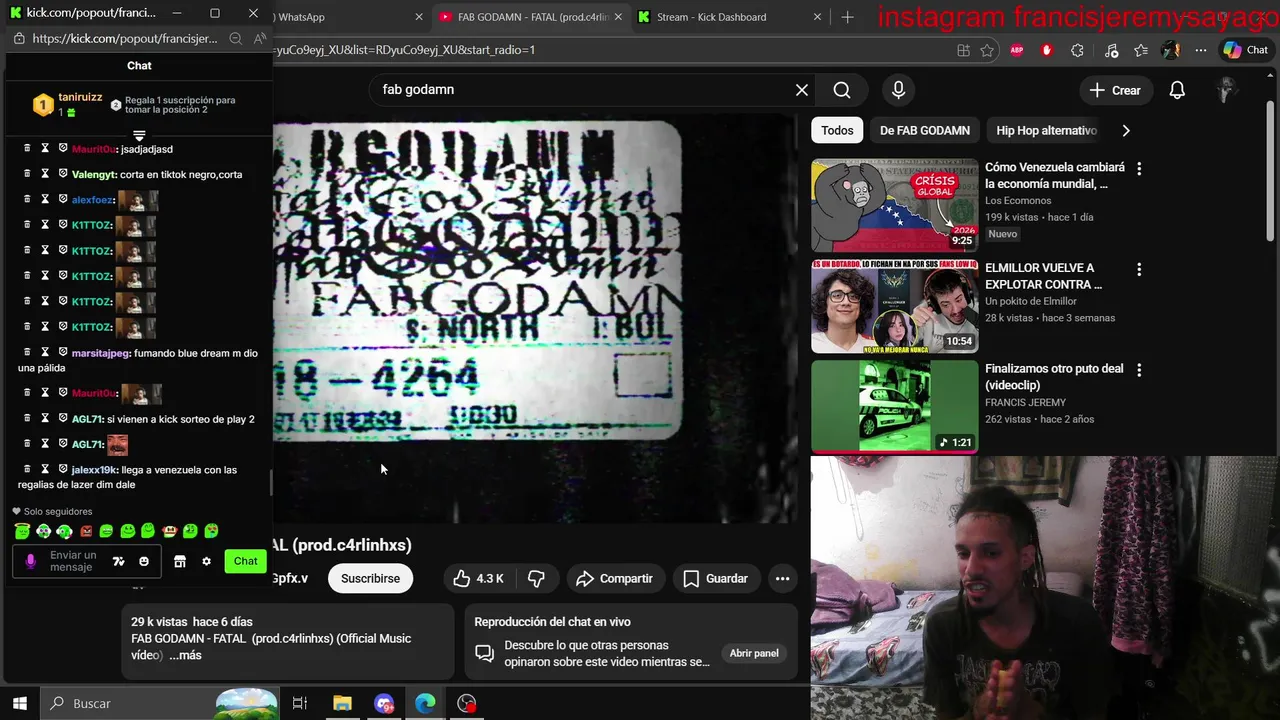Select the Todos filter chip
The width and height of the screenshot is (1280, 720).
tap(837, 130)
